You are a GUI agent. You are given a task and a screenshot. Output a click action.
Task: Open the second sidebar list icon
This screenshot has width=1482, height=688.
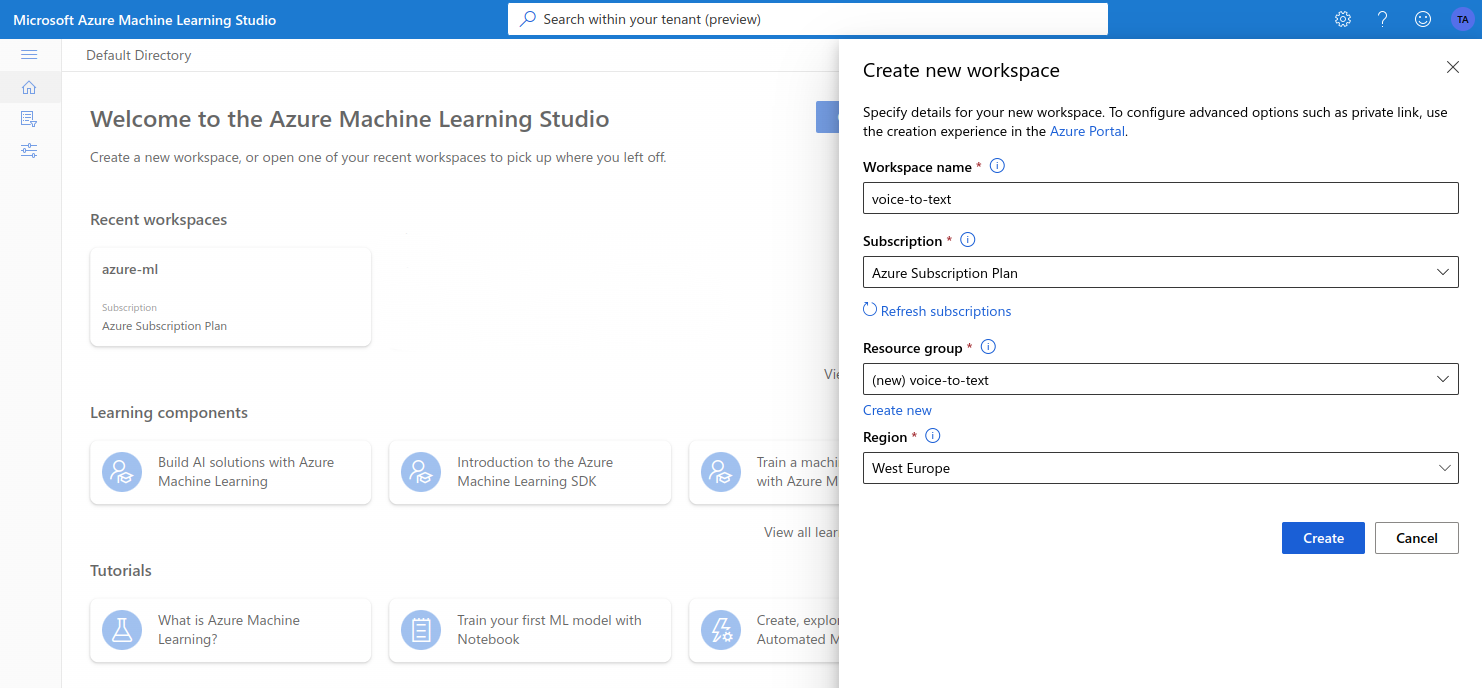click(29, 119)
